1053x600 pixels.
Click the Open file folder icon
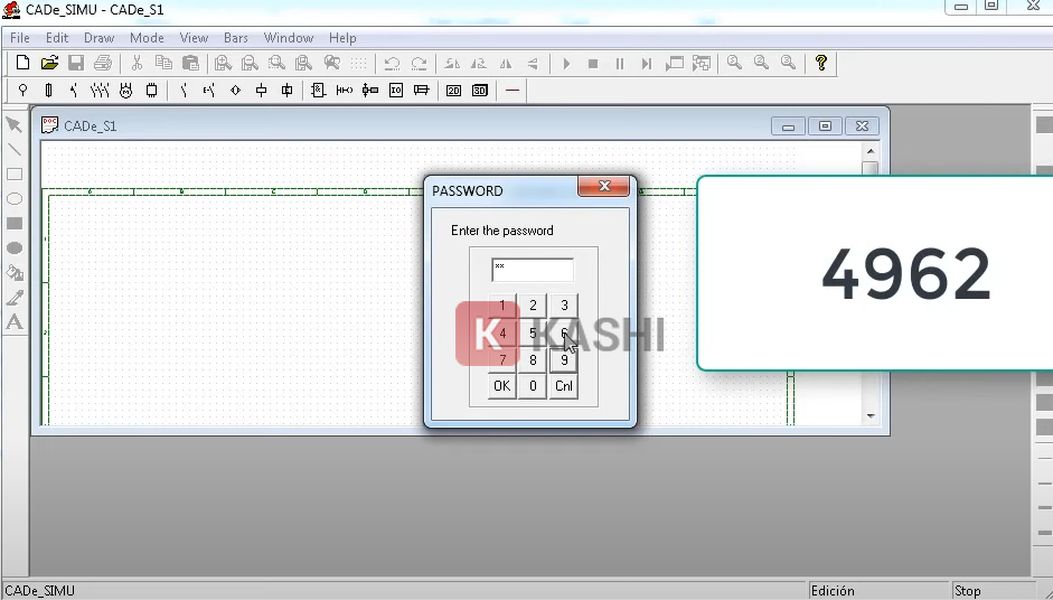49,63
